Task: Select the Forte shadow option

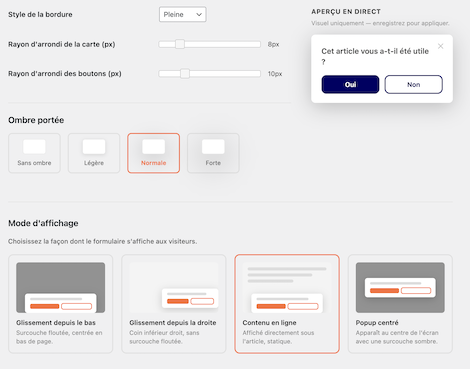Action: [213, 153]
